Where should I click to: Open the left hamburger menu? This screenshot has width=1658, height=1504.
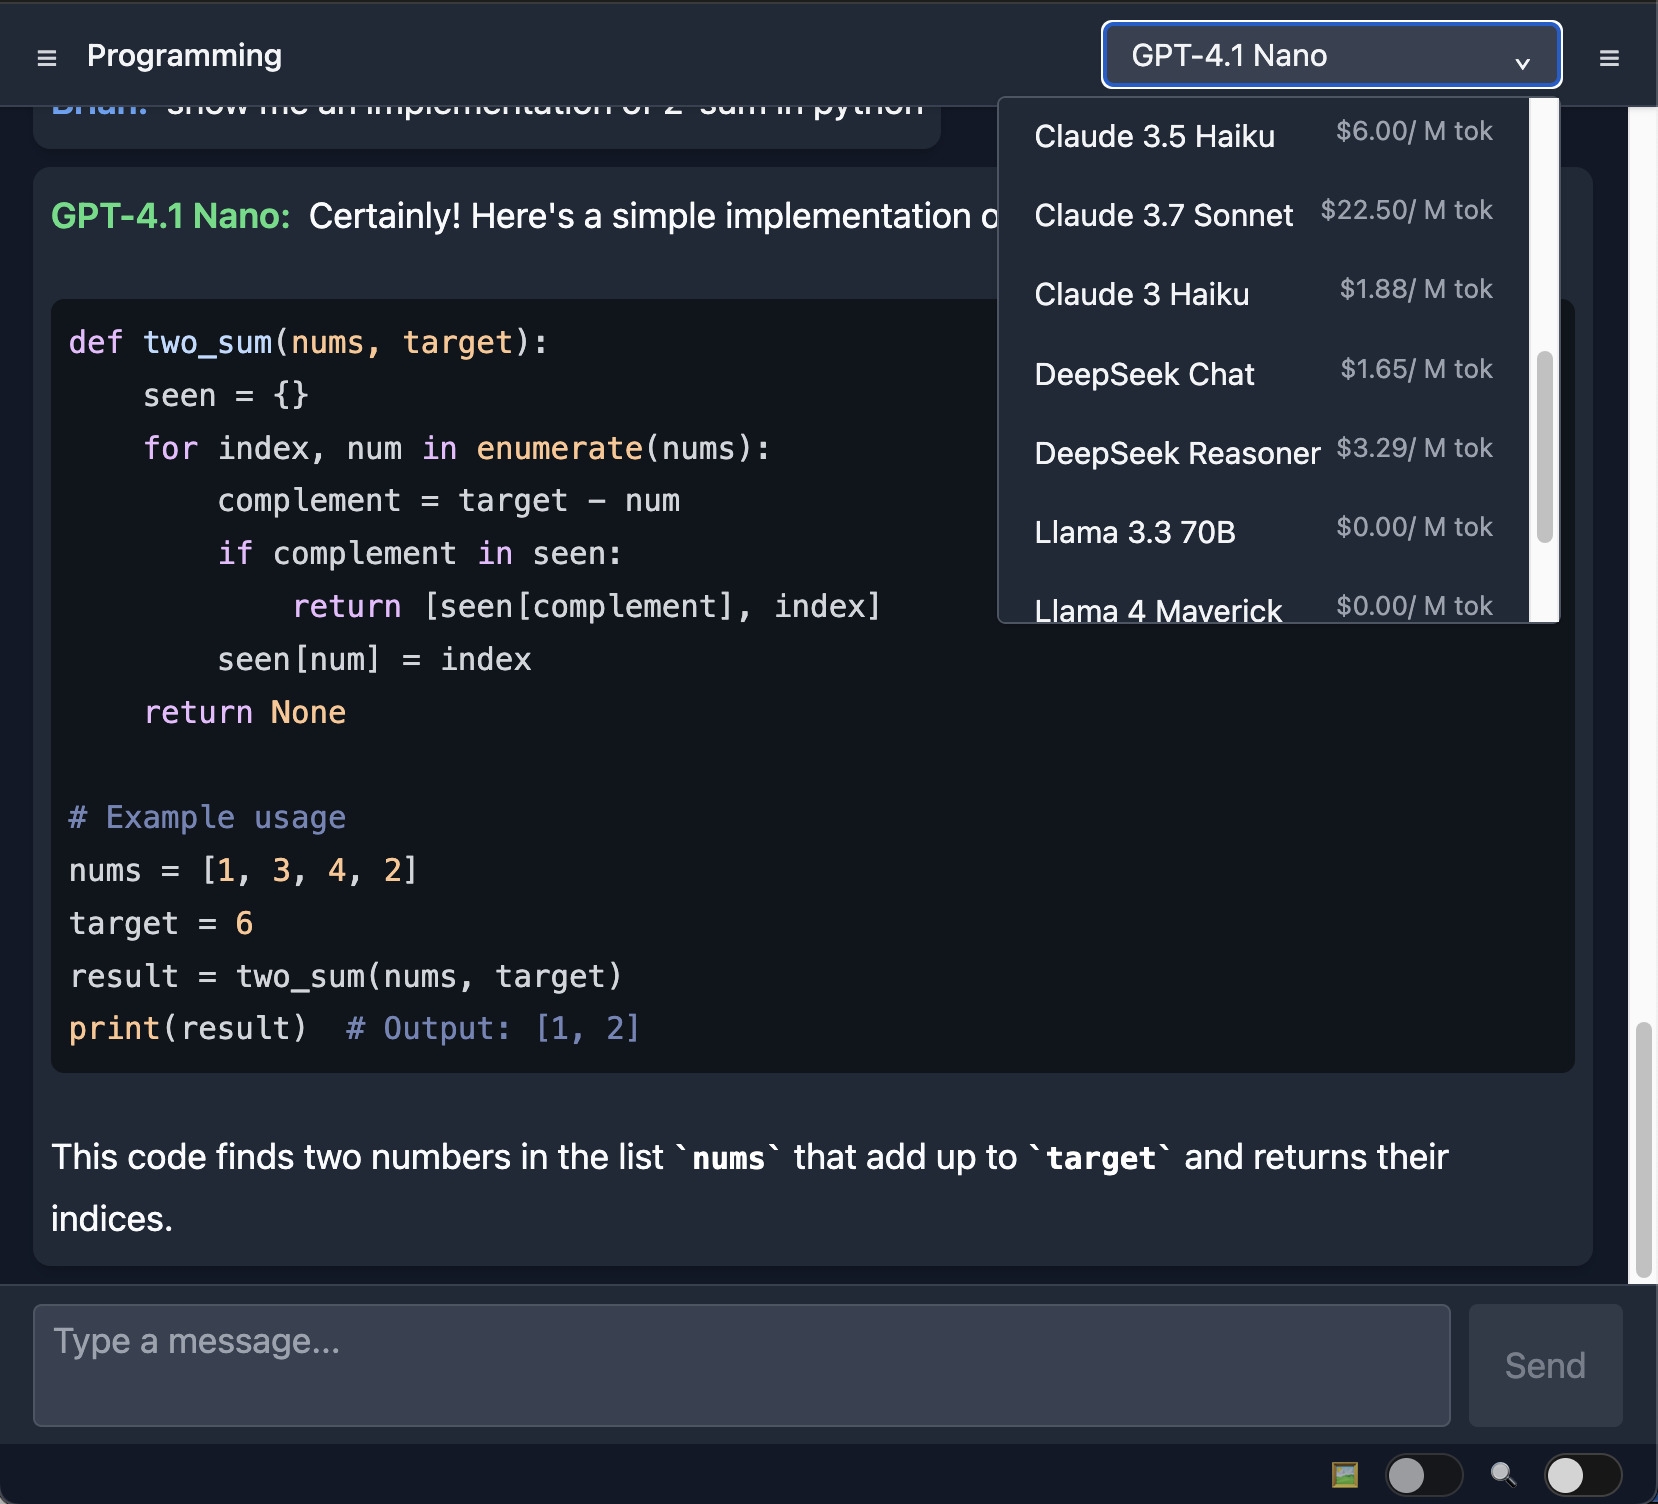(46, 57)
